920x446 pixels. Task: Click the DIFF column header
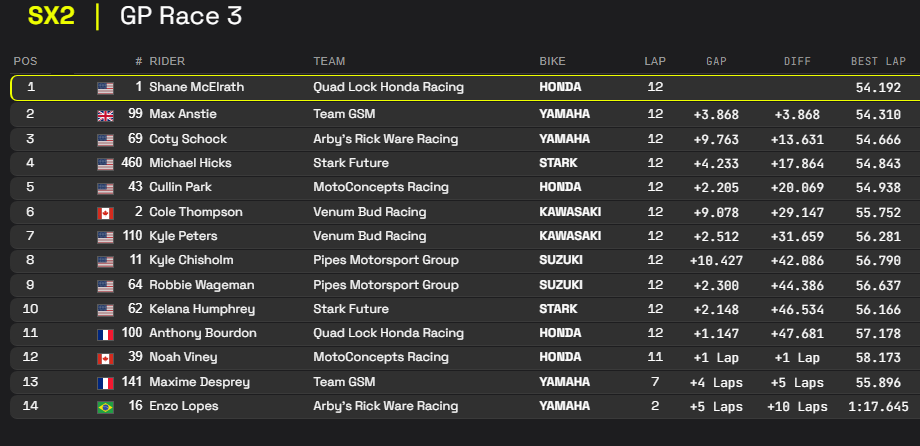point(797,61)
